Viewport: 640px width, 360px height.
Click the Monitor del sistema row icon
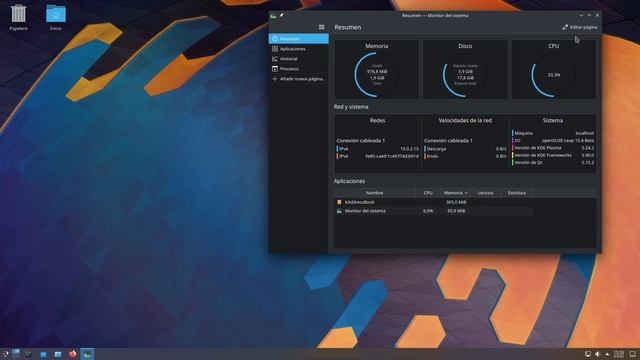click(339, 211)
